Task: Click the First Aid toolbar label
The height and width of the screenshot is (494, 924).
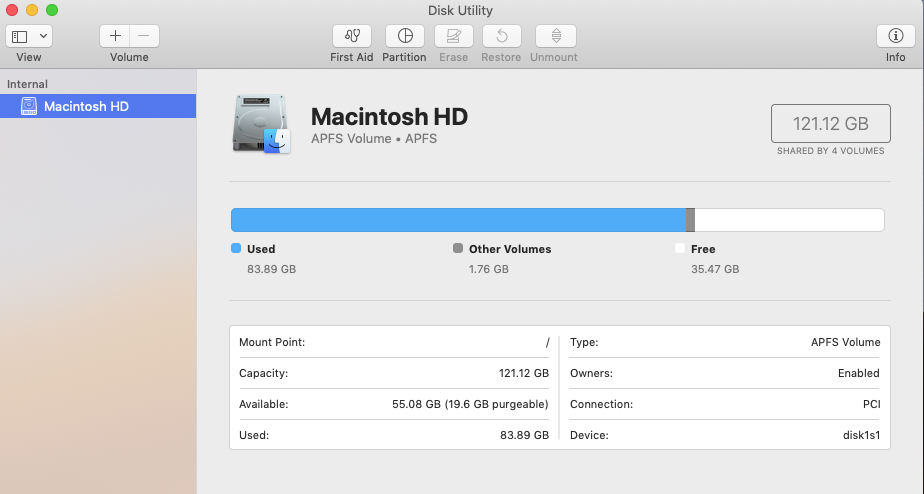Action: pyautogui.click(x=352, y=57)
